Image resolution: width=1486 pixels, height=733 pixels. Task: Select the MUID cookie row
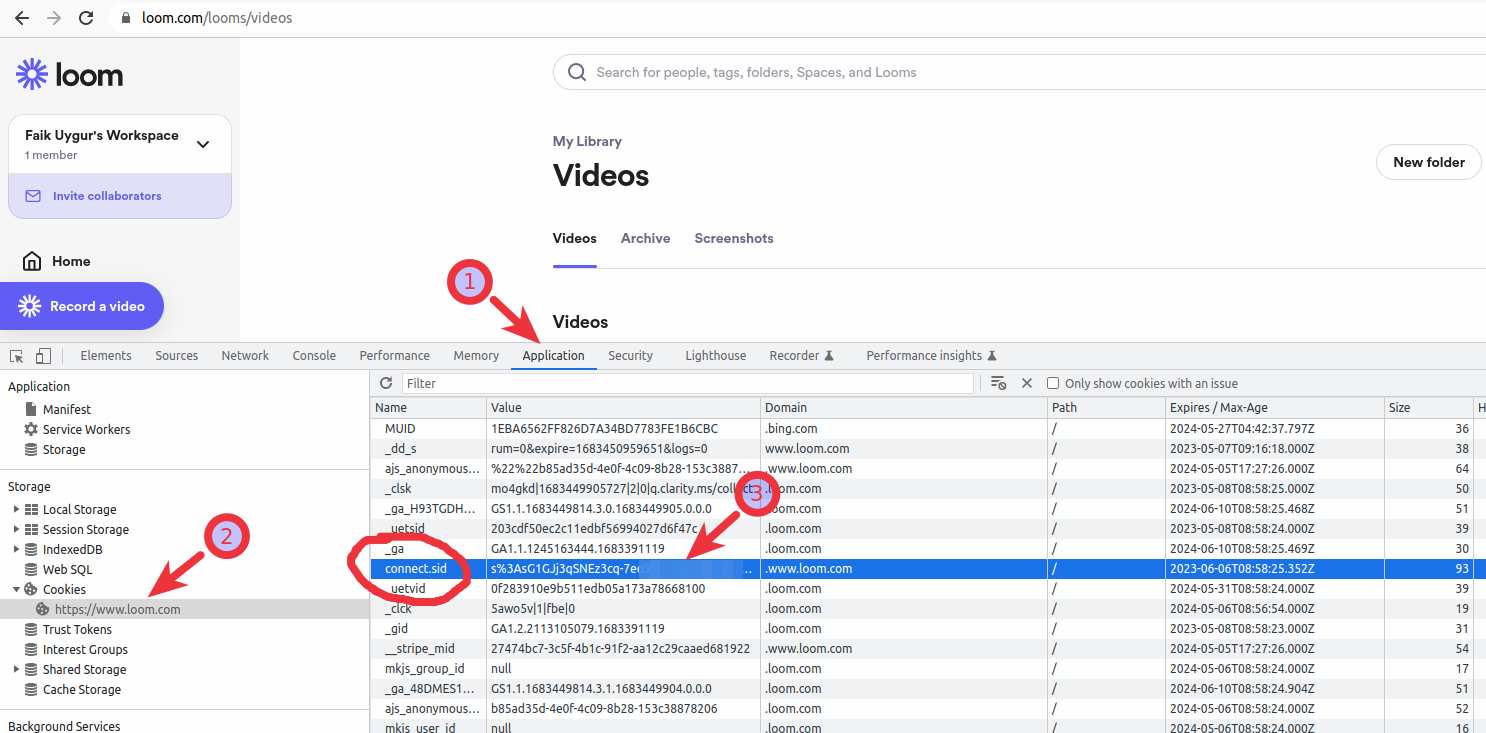[928, 429]
